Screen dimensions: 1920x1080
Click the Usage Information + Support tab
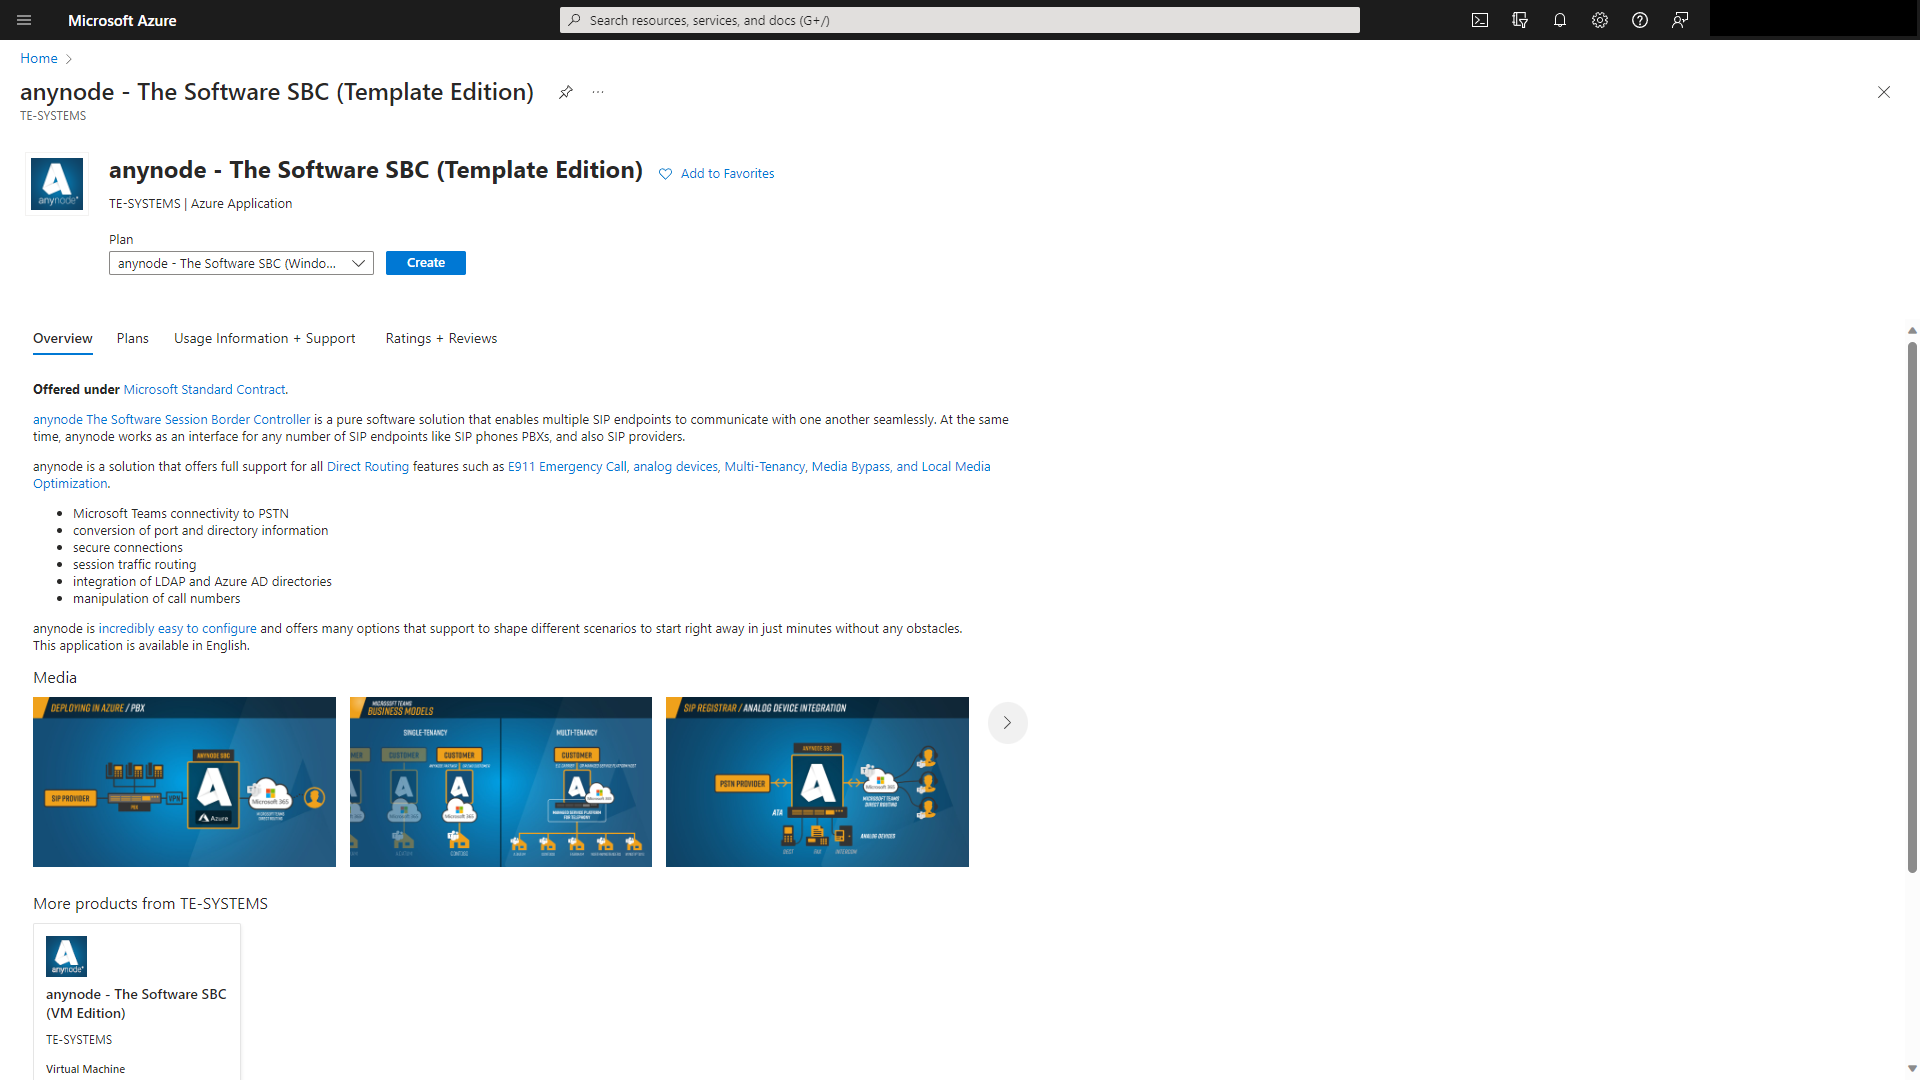click(264, 338)
